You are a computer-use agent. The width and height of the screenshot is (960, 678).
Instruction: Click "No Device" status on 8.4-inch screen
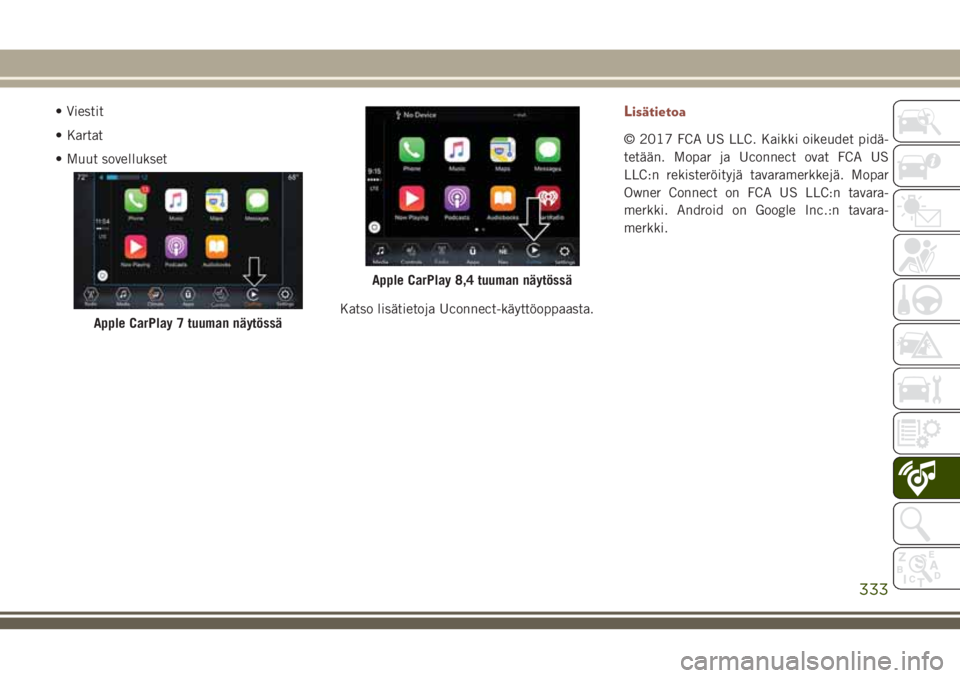pos(416,115)
